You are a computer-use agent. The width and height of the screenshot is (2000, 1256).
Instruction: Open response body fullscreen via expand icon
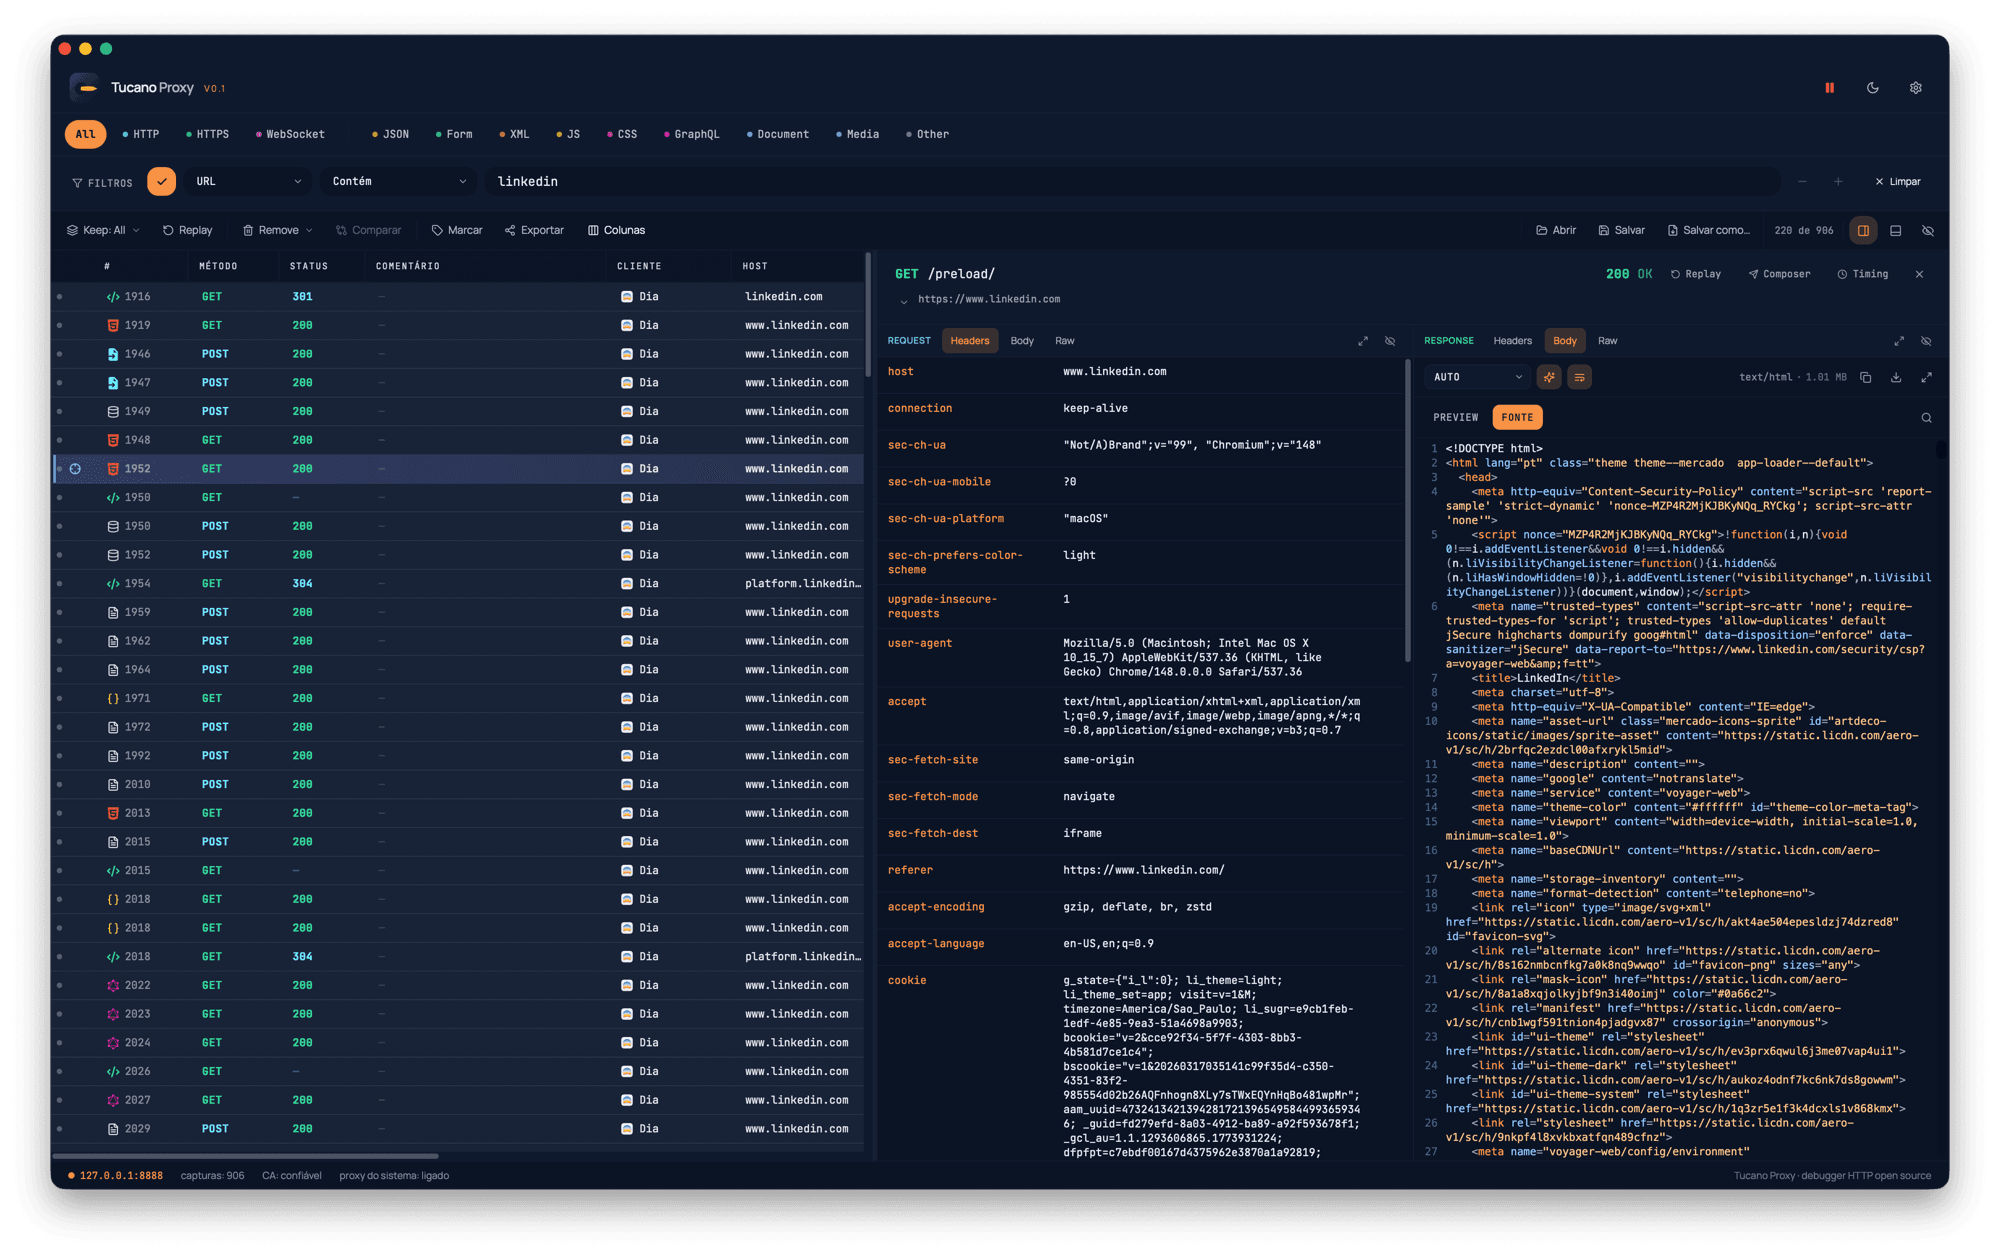point(1926,377)
